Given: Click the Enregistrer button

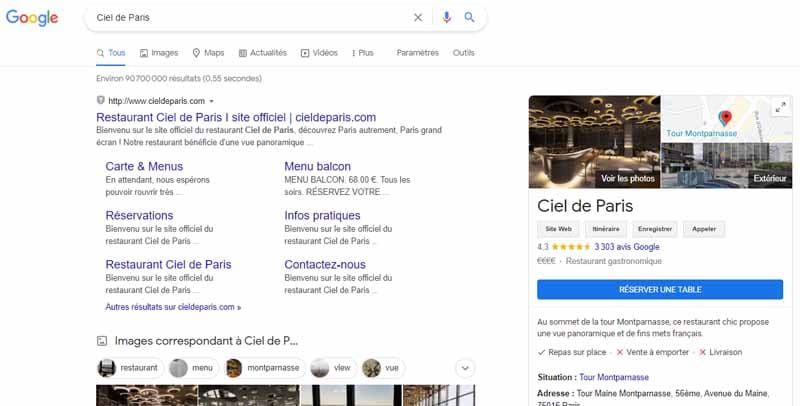Looking at the screenshot, I should [655, 229].
